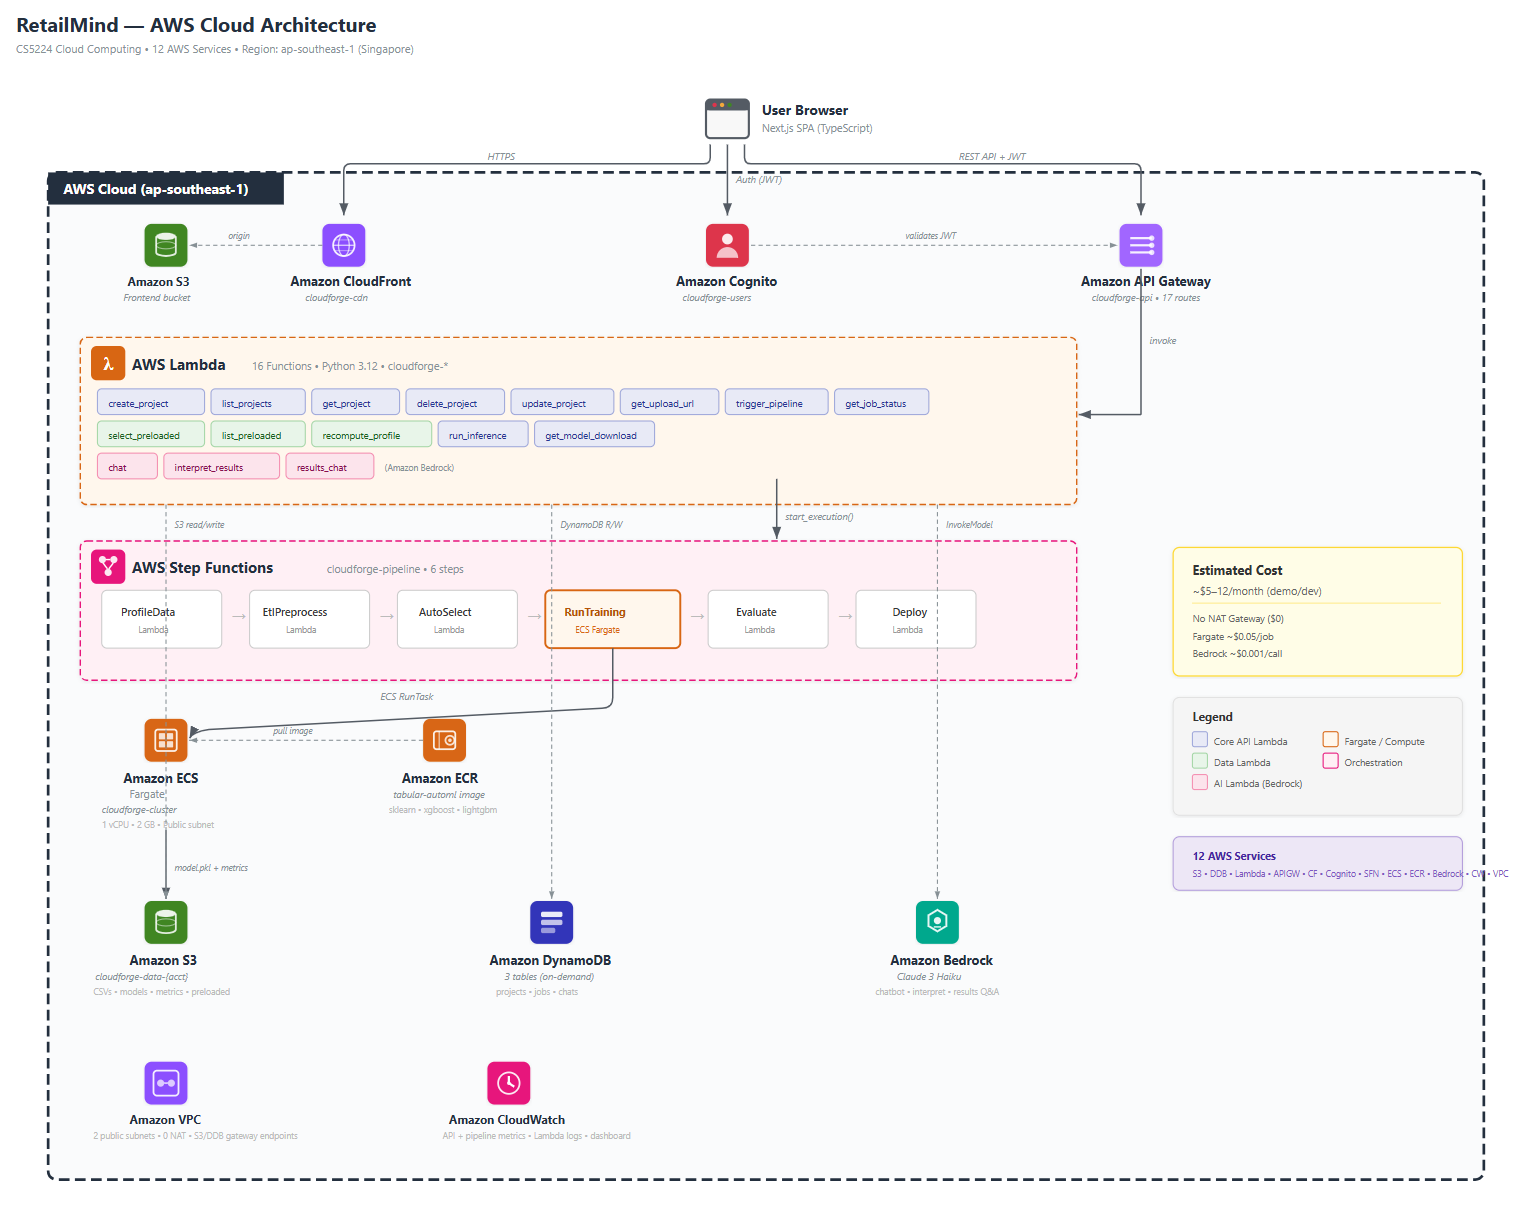Click the Amazon CloudWatch clock icon

[x=508, y=1083]
